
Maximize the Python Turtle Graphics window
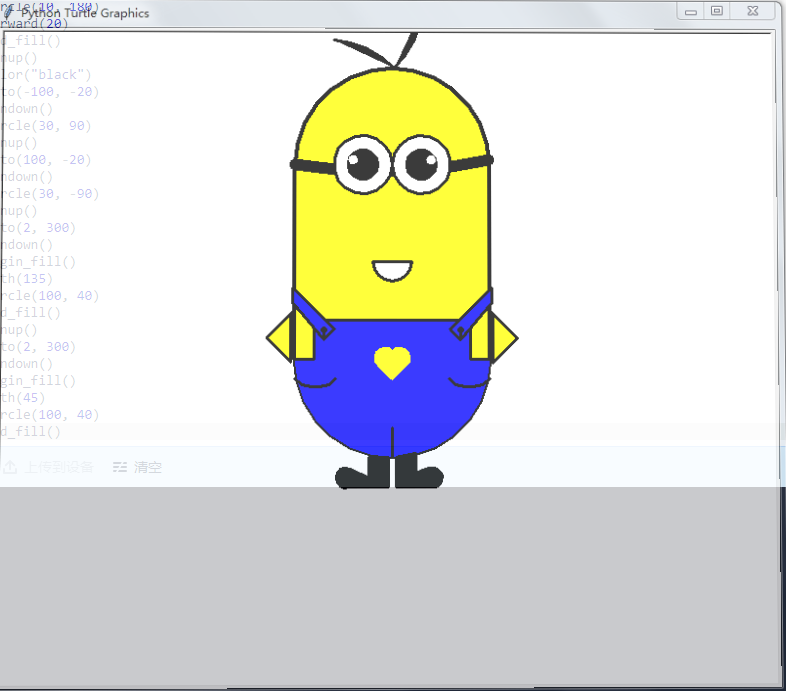click(717, 11)
